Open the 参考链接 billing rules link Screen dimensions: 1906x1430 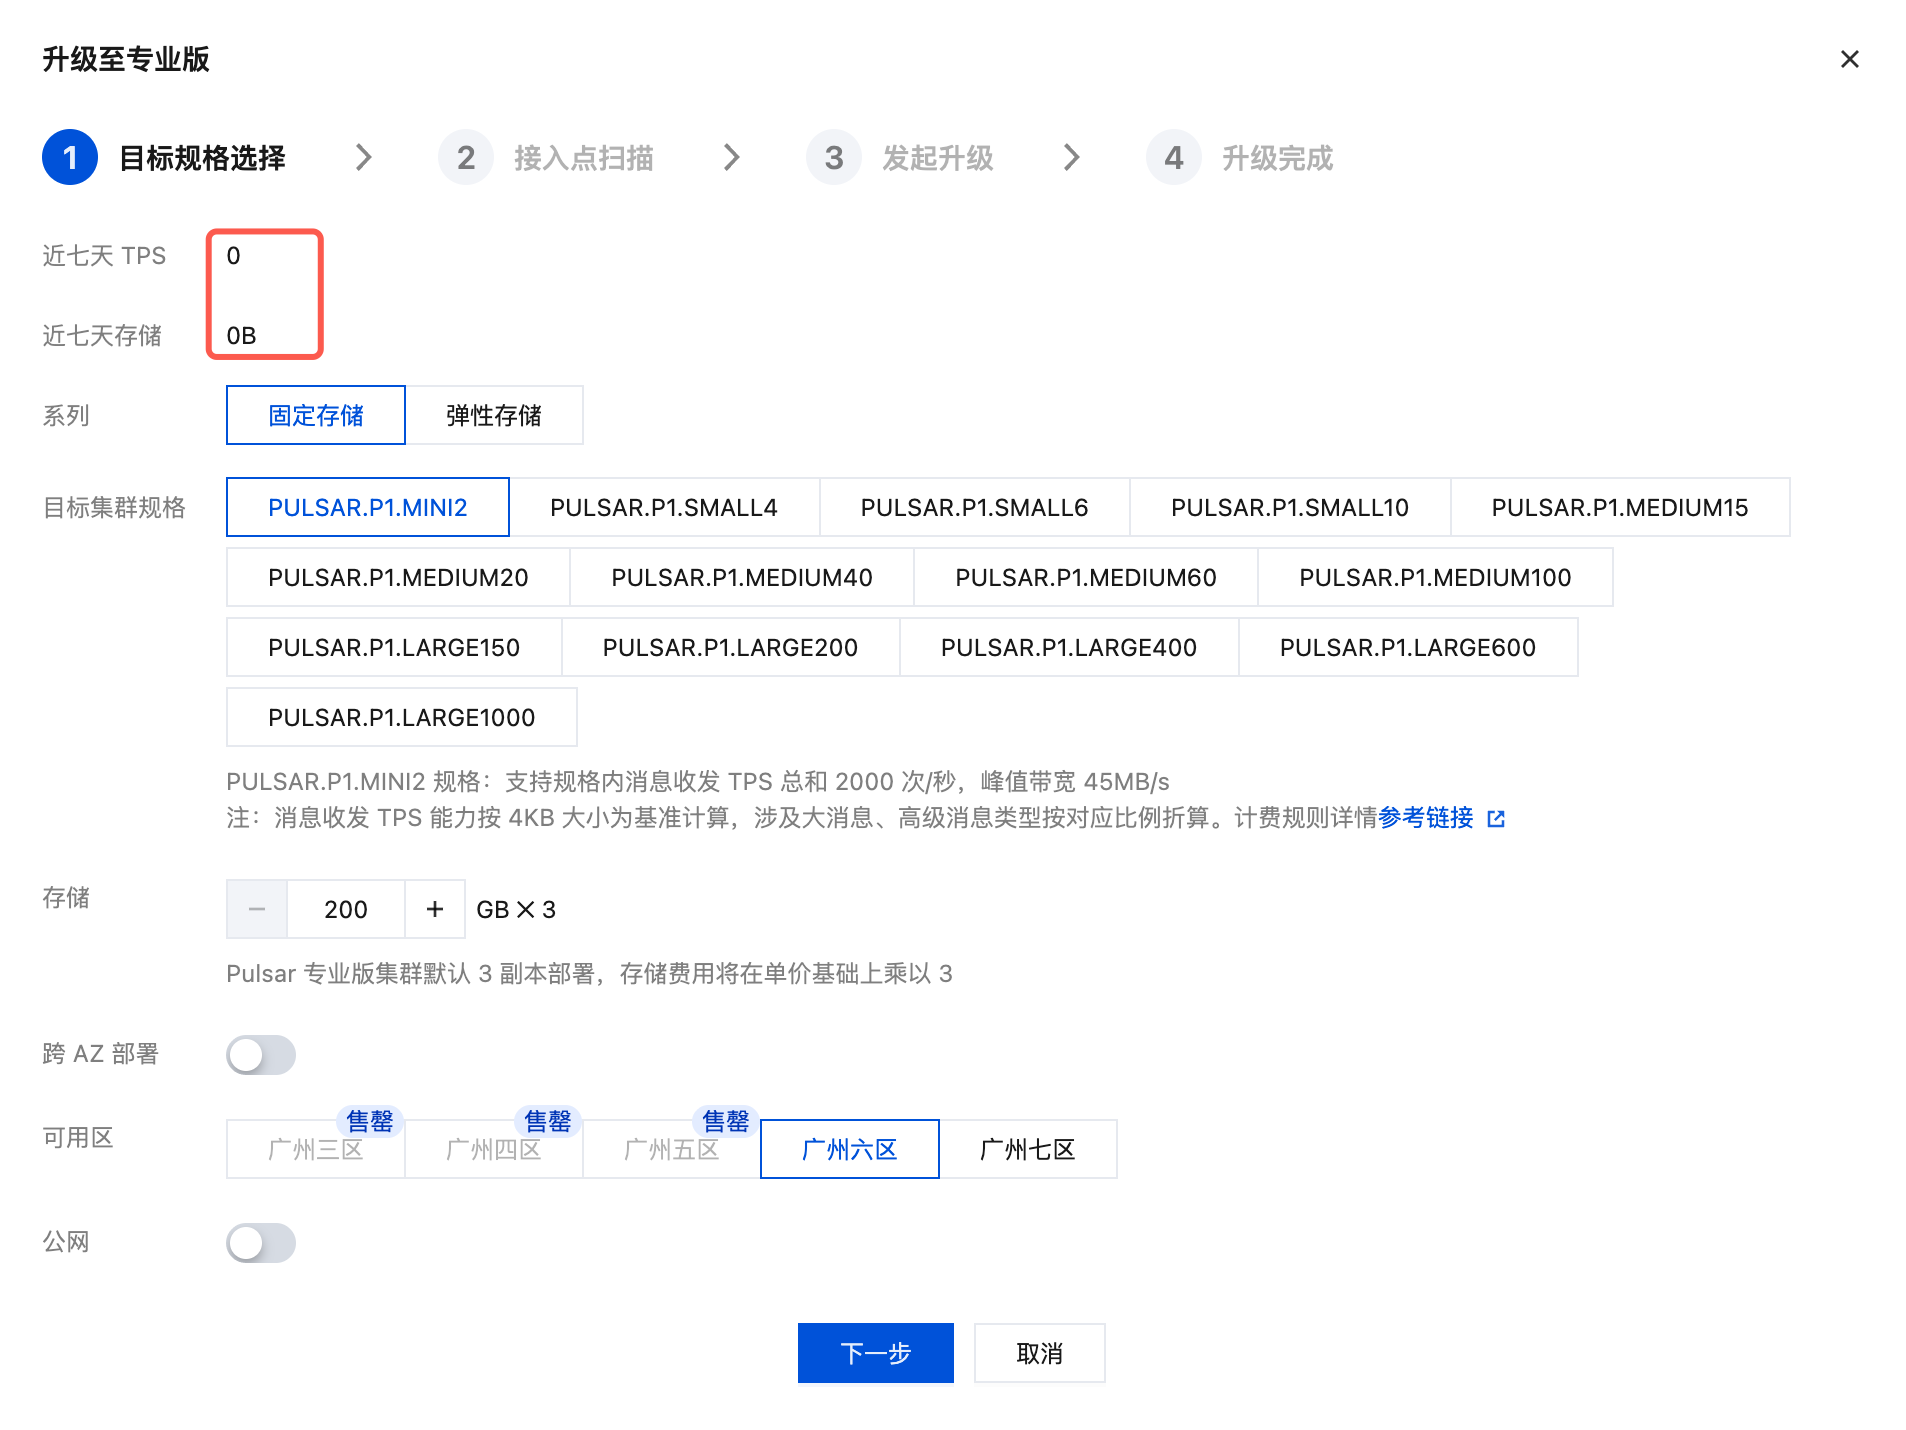[x=1425, y=818]
